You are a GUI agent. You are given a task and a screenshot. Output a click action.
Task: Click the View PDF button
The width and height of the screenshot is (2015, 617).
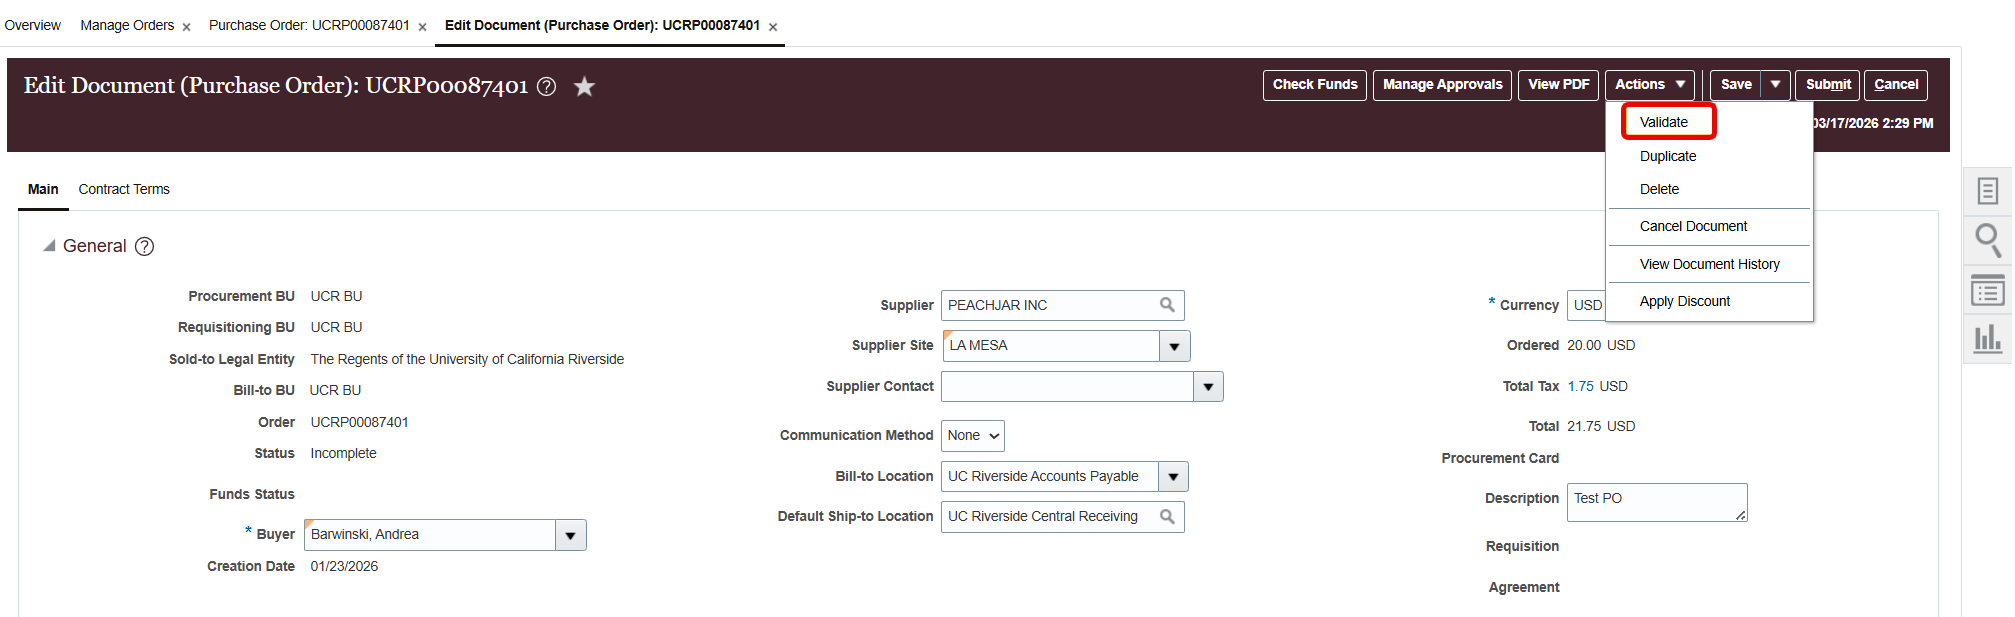point(1558,85)
